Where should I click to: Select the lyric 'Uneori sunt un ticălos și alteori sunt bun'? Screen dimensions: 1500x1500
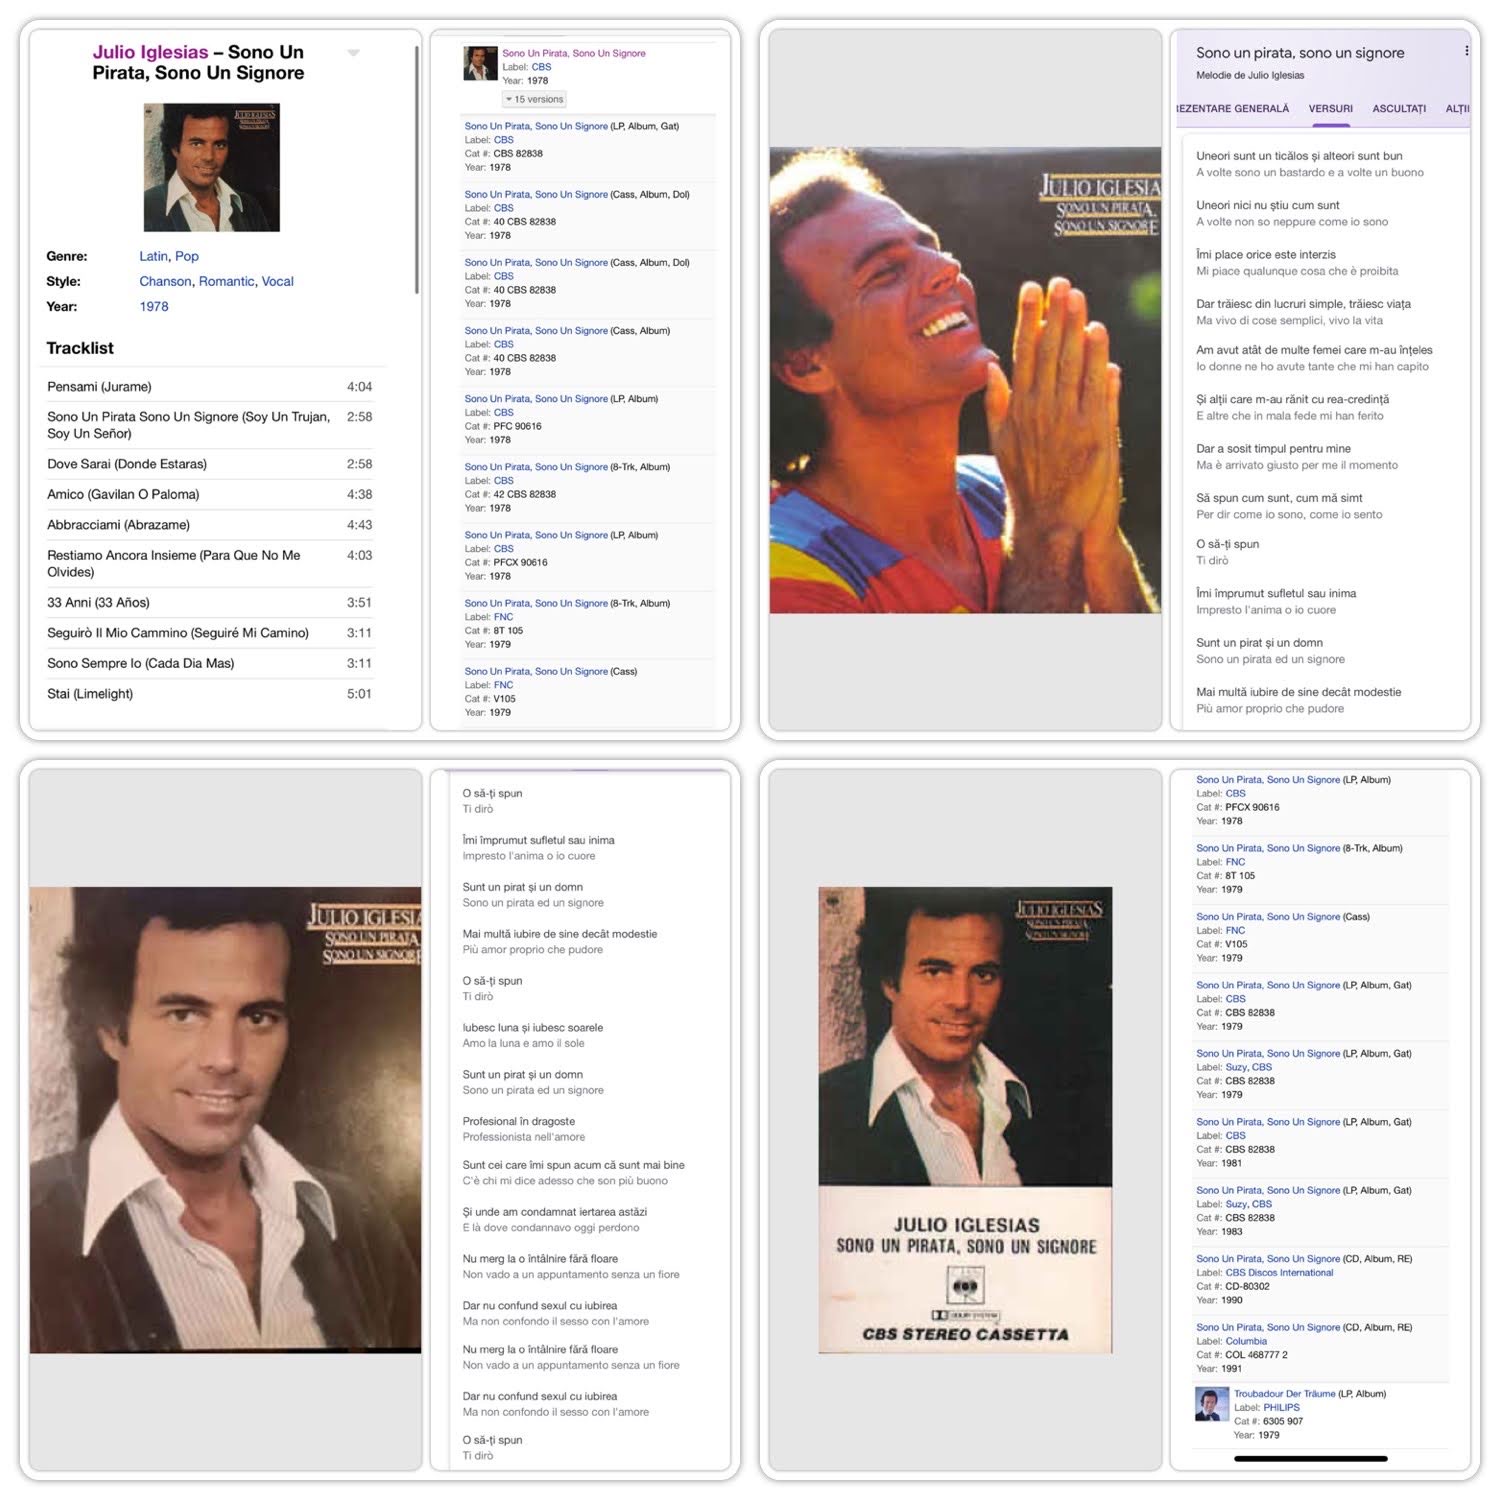1299,156
